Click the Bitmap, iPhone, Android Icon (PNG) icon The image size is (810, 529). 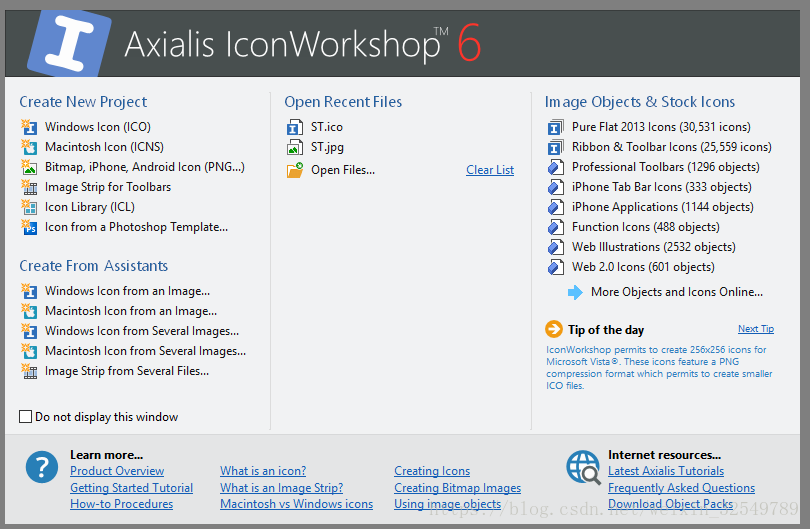click(29, 167)
